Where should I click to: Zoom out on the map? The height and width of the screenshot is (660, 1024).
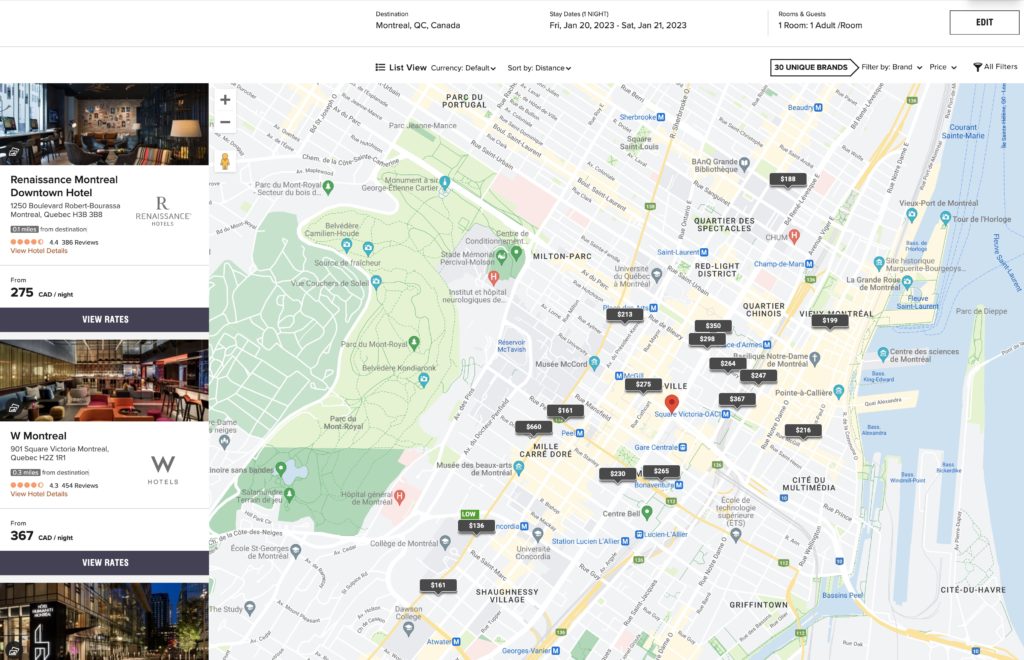tap(225, 123)
